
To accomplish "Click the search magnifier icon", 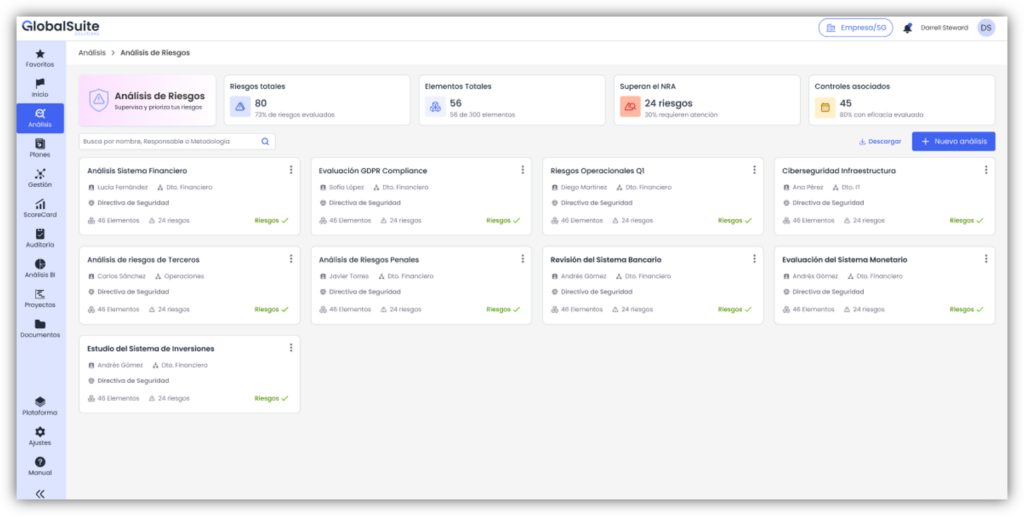I will (265, 142).
